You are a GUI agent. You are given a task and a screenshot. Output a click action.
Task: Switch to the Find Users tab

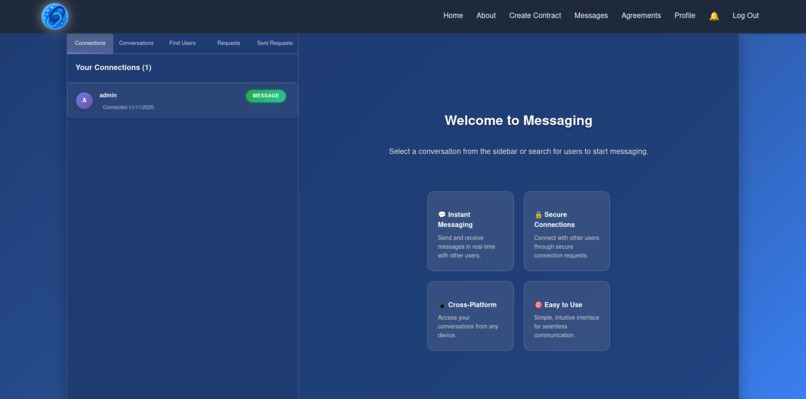click(182, 43)
